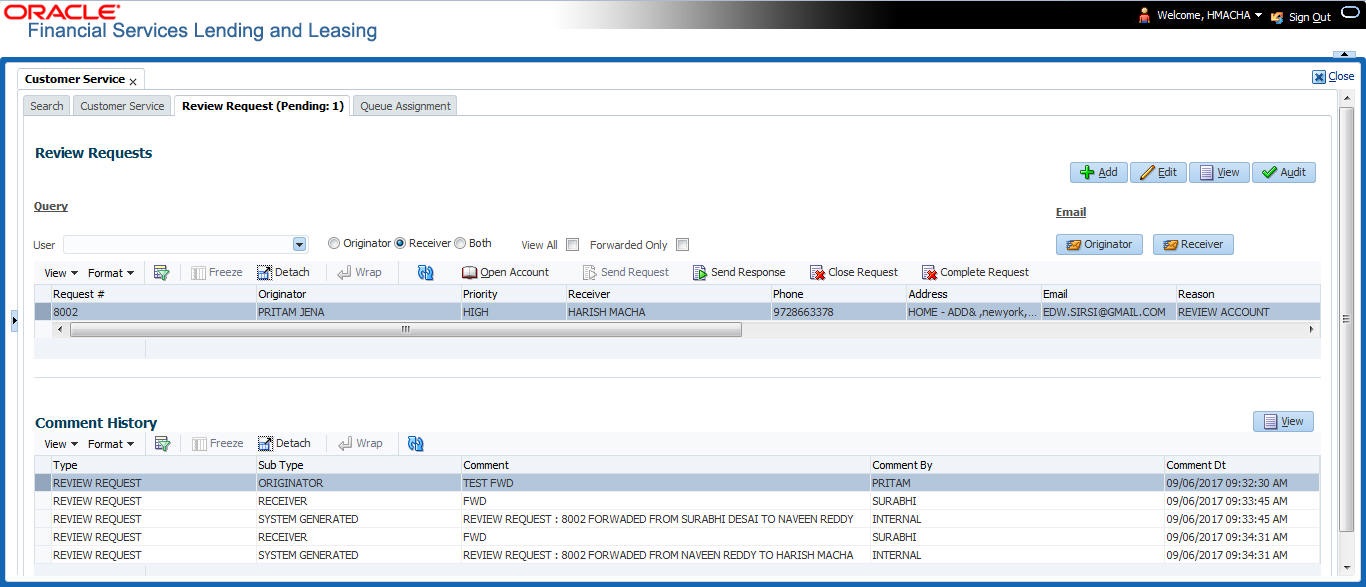The width and height of the screenshot is (1366, 587).
Task: Open the Welcome, HMACHA user menu
Action: pyautogui.click(x=1209, y=16)
